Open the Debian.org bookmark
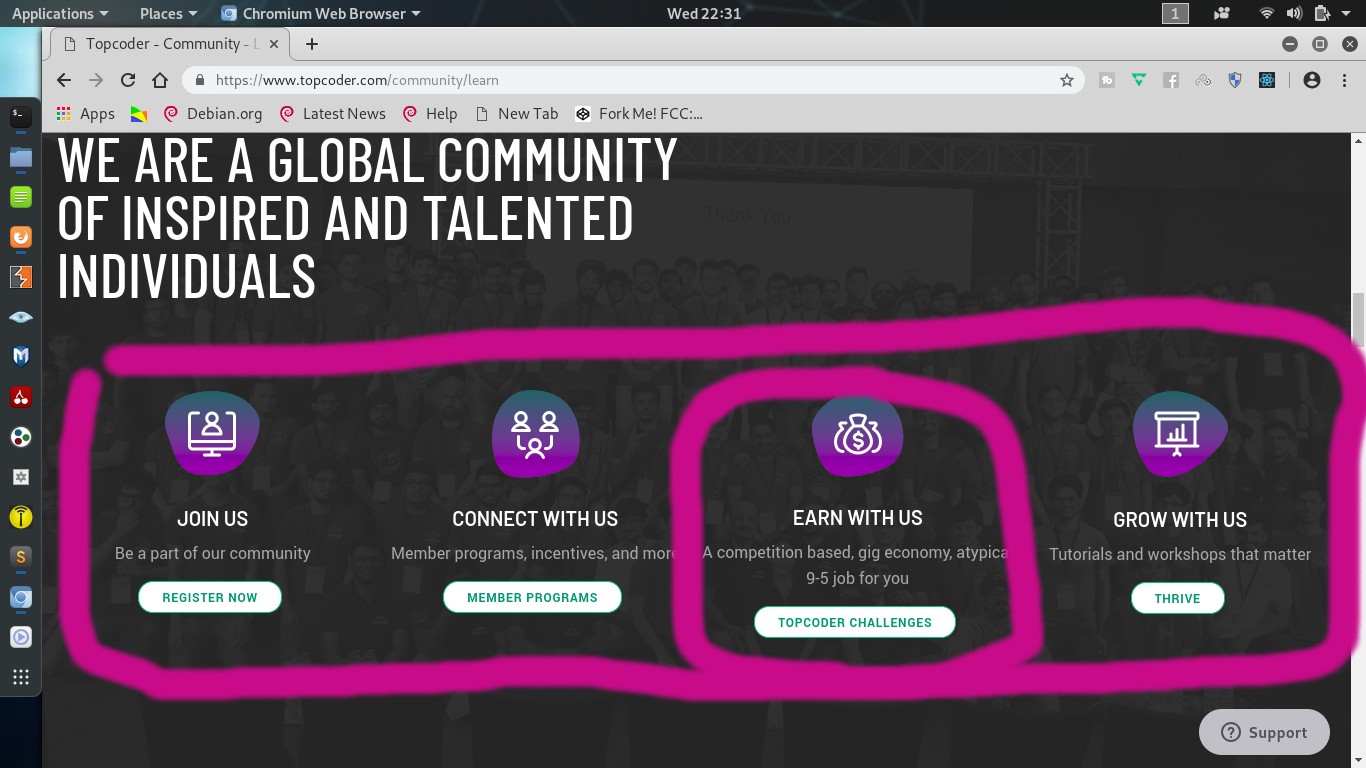Screen dimensions: 1366x768 pos(213,114)
